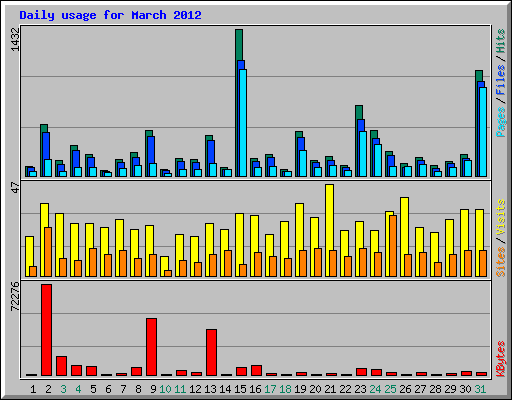Click green day label 18
The height and width of the screenshot is (400, 512).
tap(285, 389)
